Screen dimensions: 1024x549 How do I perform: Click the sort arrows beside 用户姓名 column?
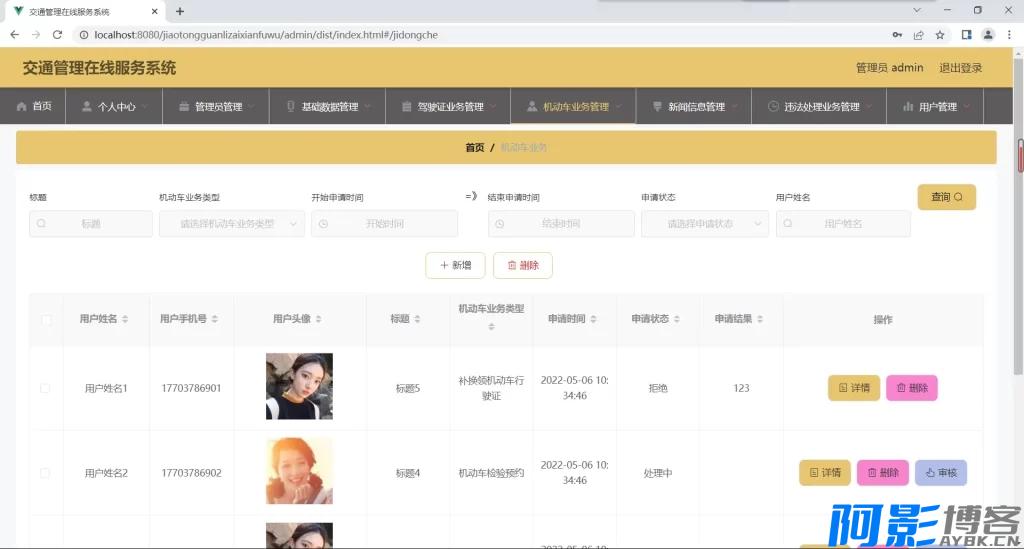point(126,319)
